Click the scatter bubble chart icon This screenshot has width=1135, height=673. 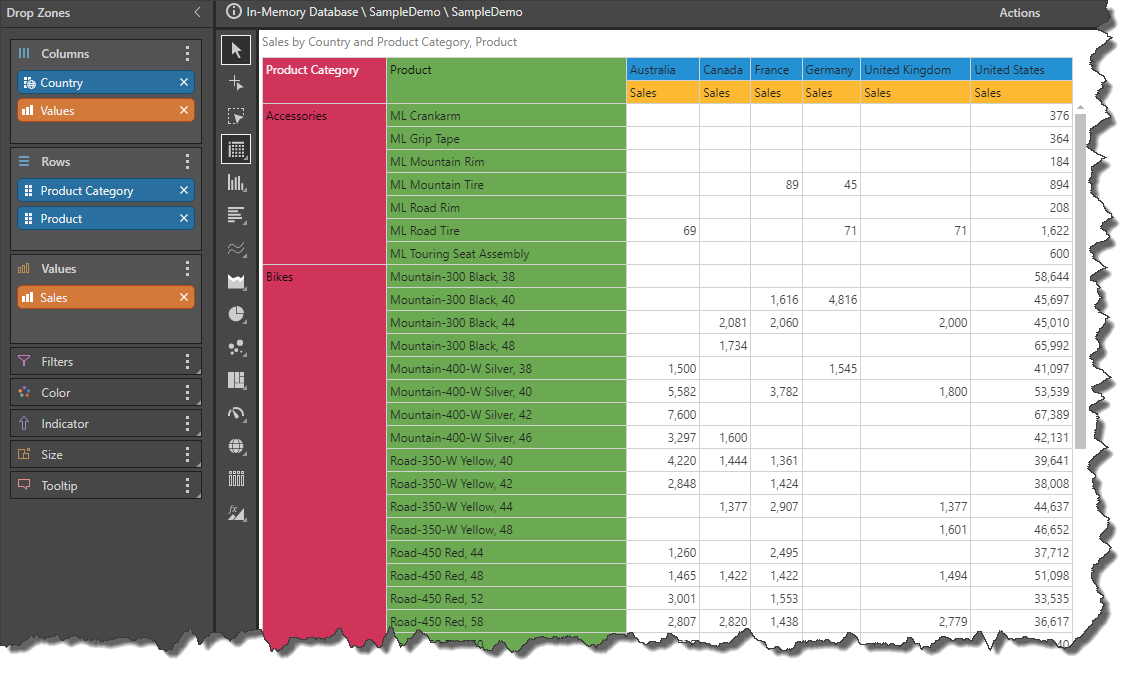point(236,347)
